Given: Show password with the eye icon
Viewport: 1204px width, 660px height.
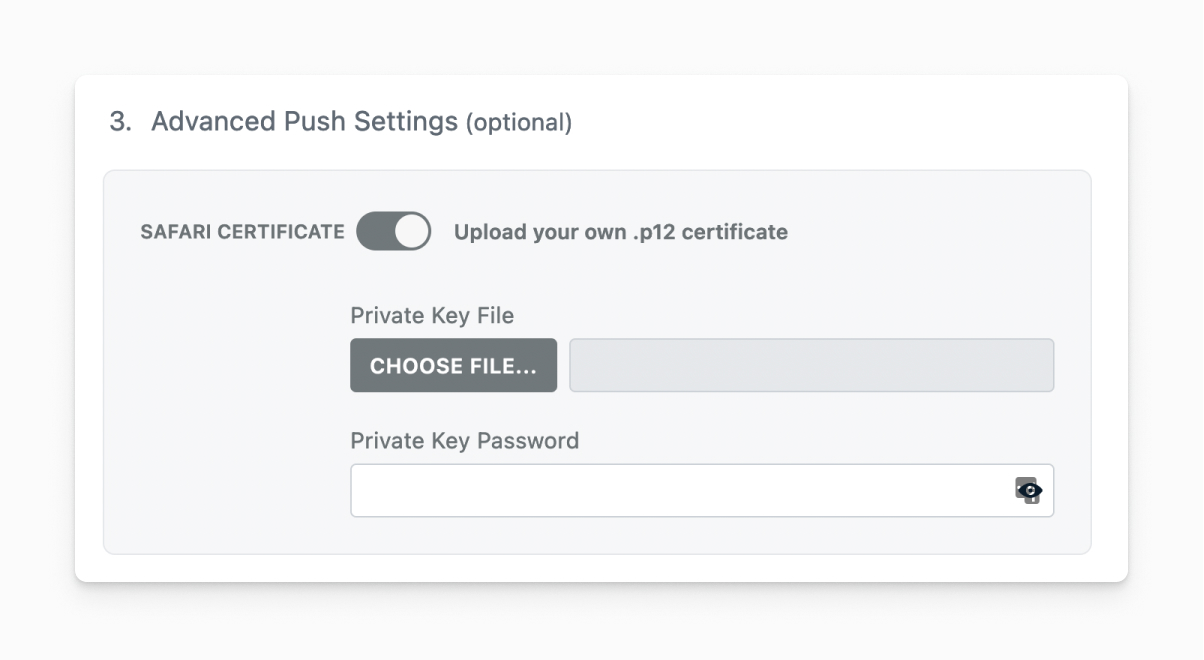Looking at the screenshot, I should click(x=1031, y=490).
